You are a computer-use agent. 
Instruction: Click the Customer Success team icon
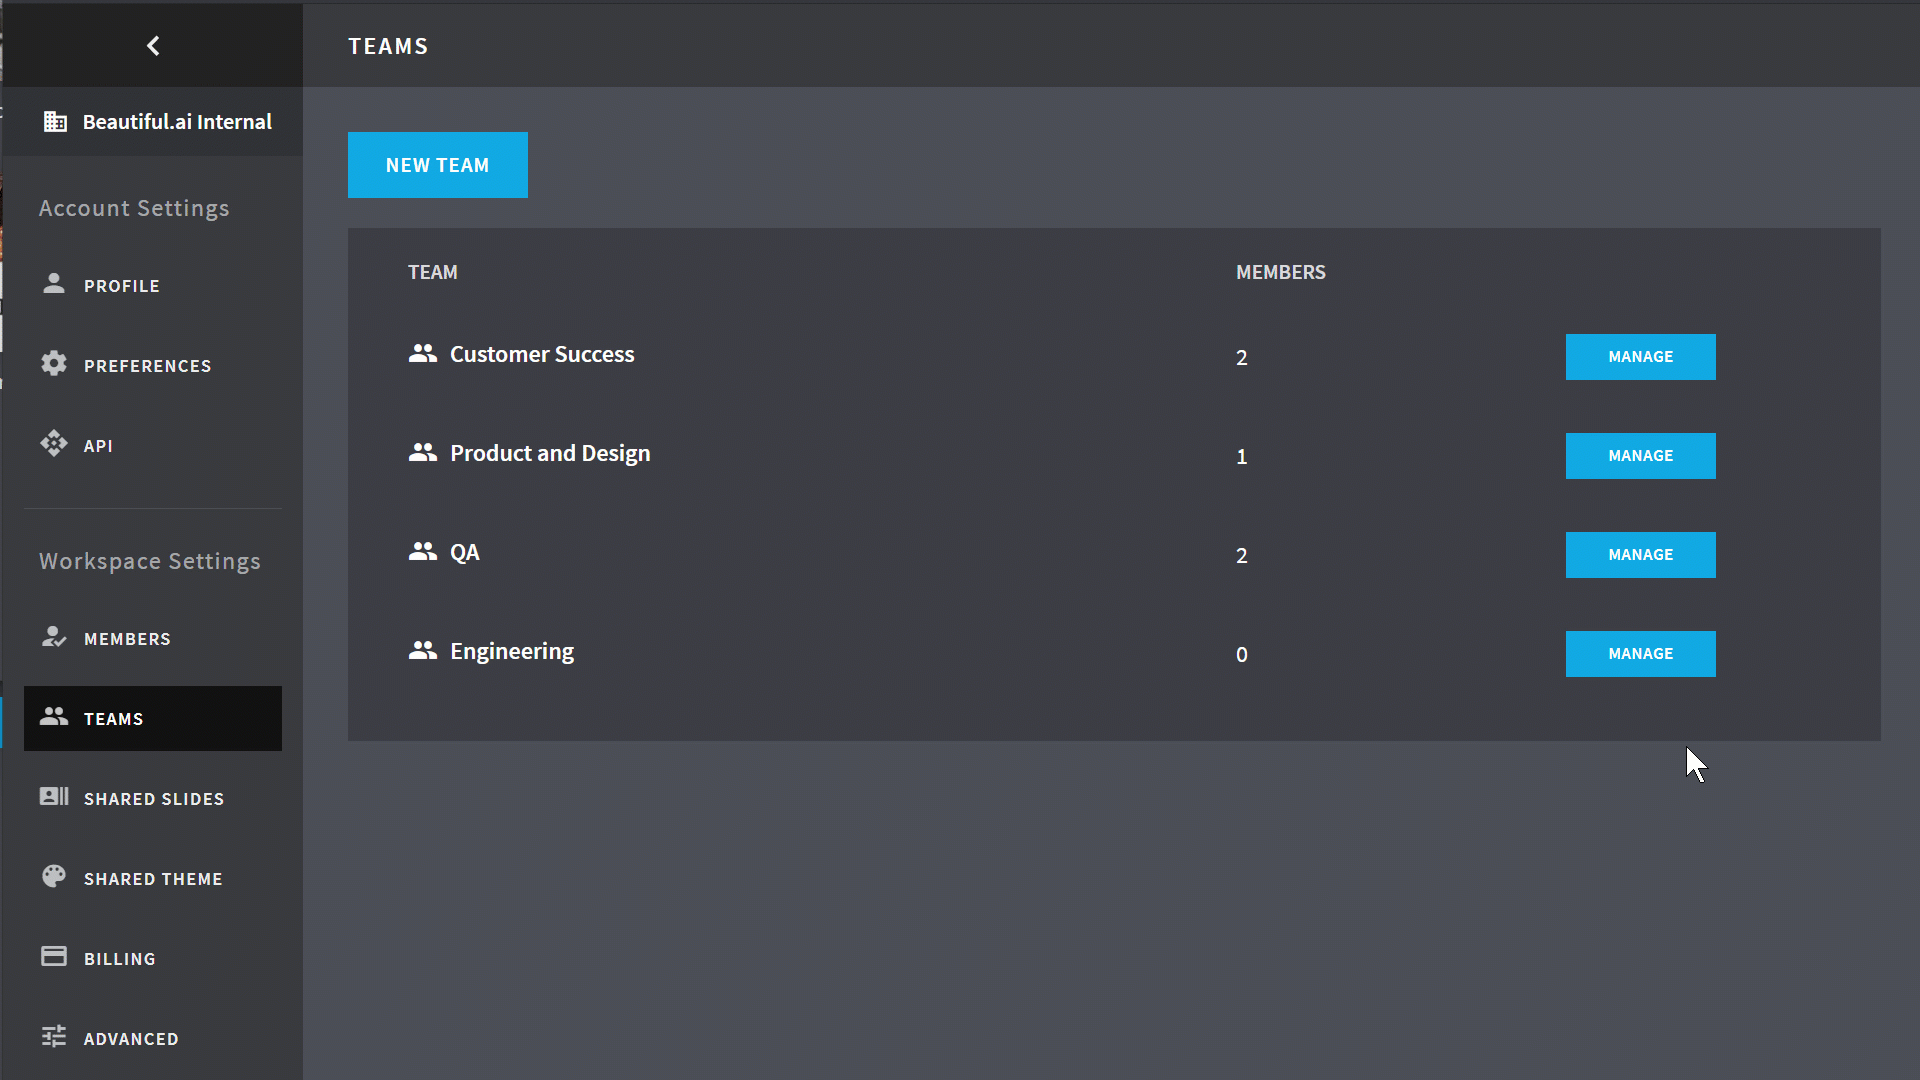422,353
